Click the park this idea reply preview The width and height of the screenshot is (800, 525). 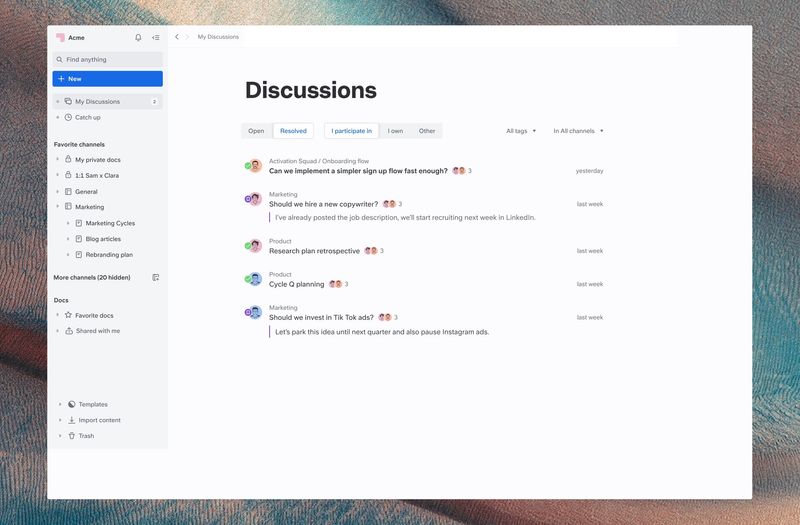[x=382, y=332]
